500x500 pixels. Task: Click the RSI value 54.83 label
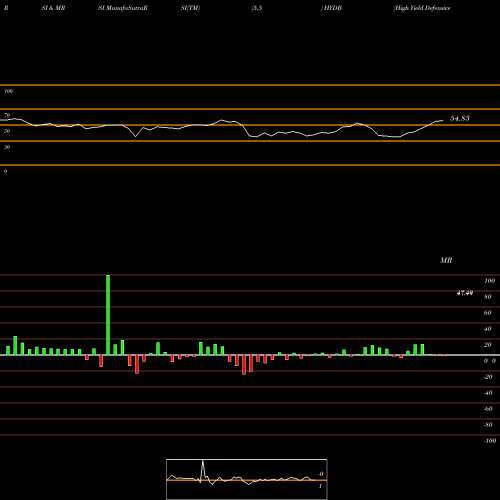[460, 118]
